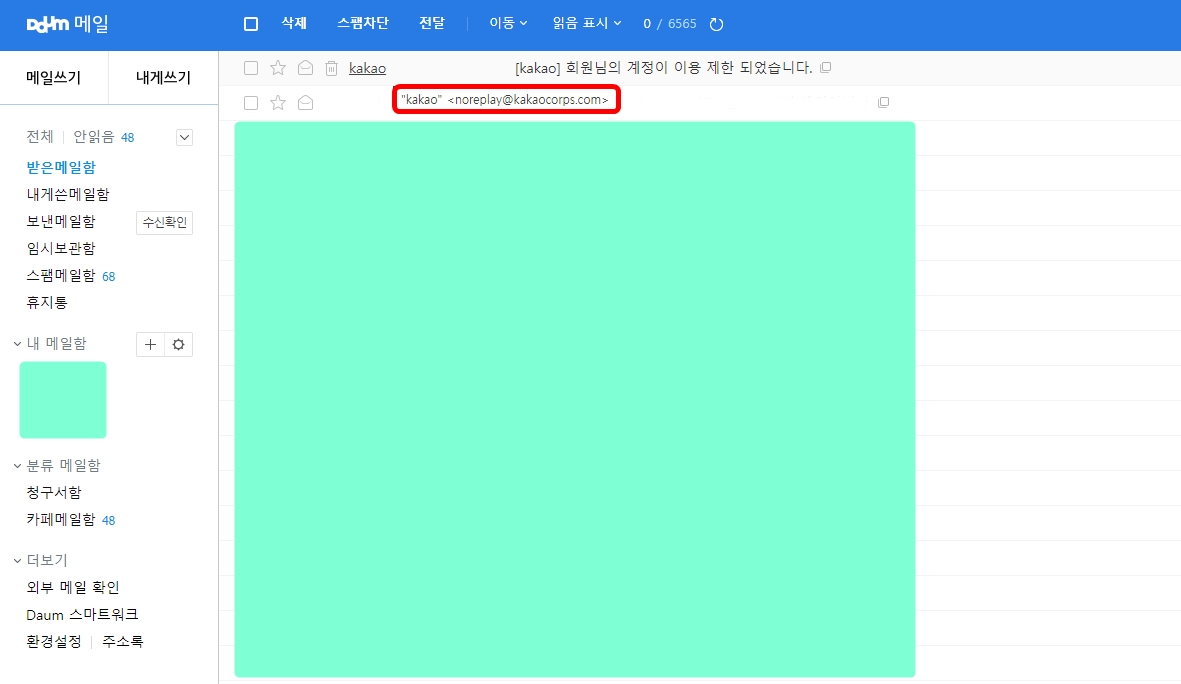The width and height of the screenshot is (1181, 684).
Task: Open 내게쓰기 to write to self
Action: tap(163, 77)
